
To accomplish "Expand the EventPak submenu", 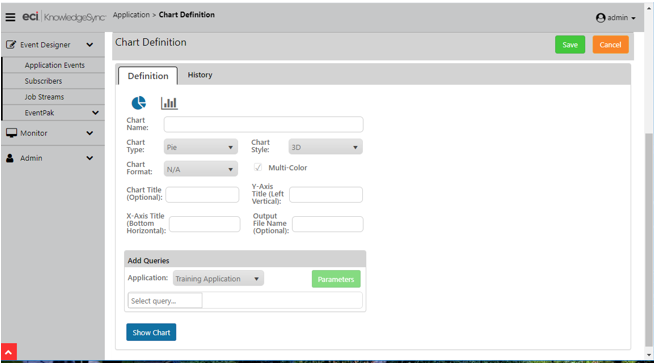I will [96, 113].
